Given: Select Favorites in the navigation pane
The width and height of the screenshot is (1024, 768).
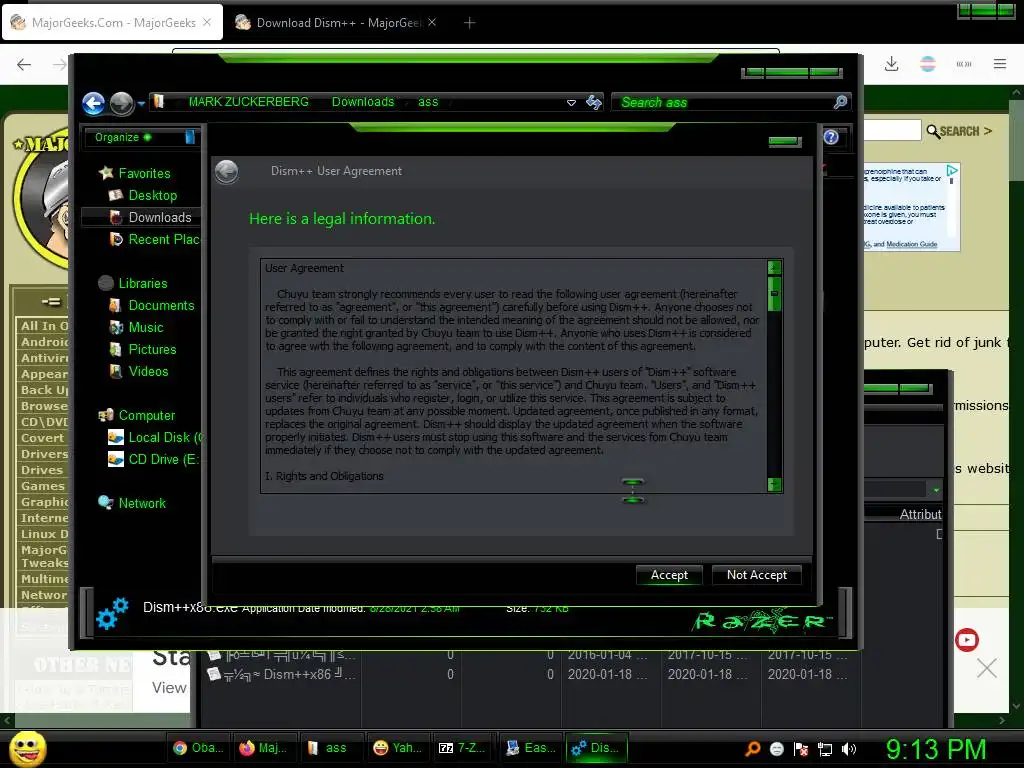Looking at the screenshot, I should (x=135, y=173).
